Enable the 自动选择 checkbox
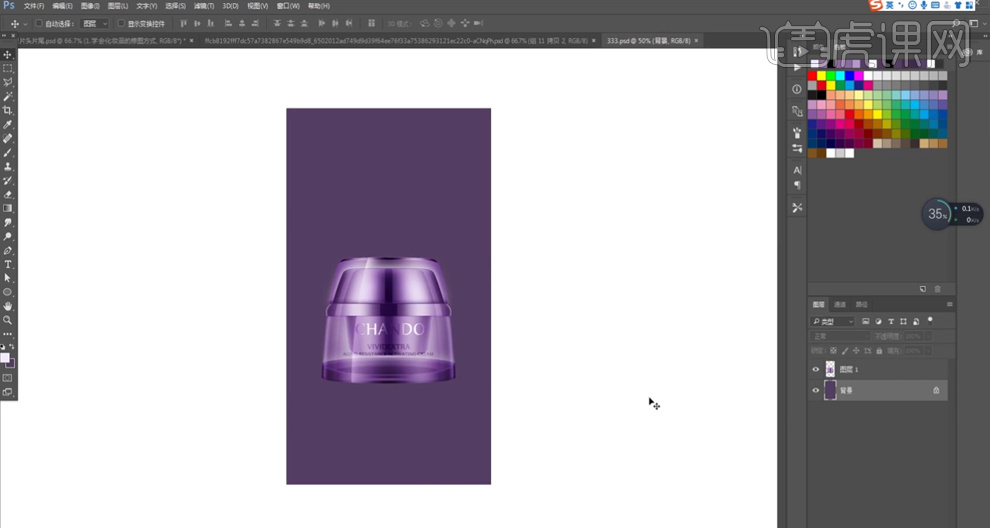 (39, 23)
